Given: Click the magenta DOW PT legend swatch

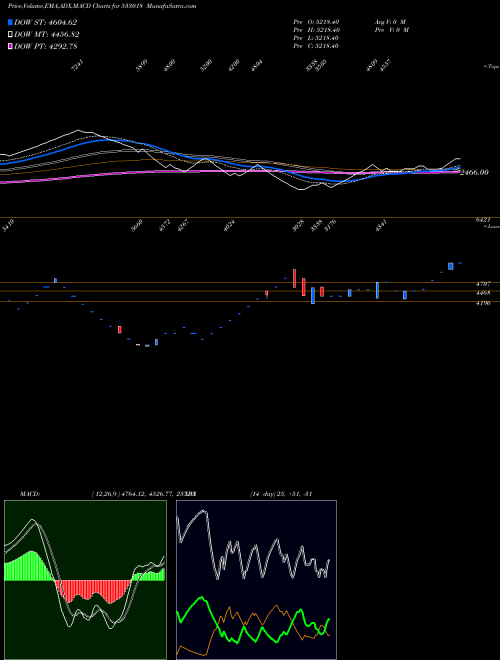Looking at the screenshot, I should [10, 46].
